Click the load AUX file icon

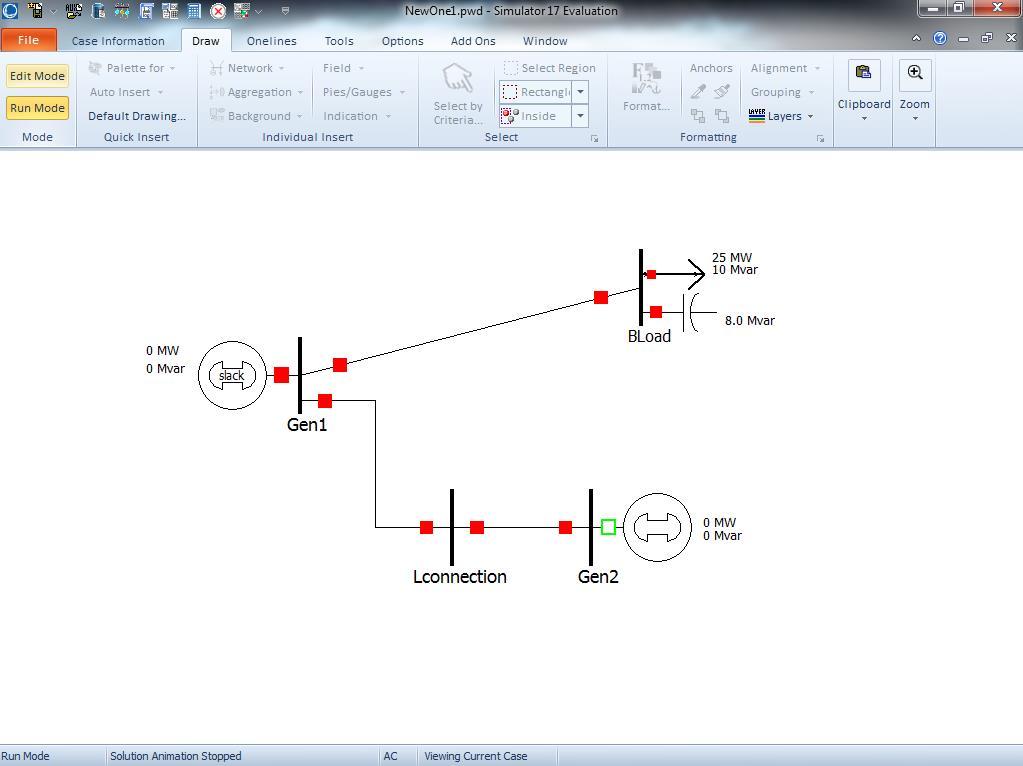pyautogui.click(x=74, y=10)
